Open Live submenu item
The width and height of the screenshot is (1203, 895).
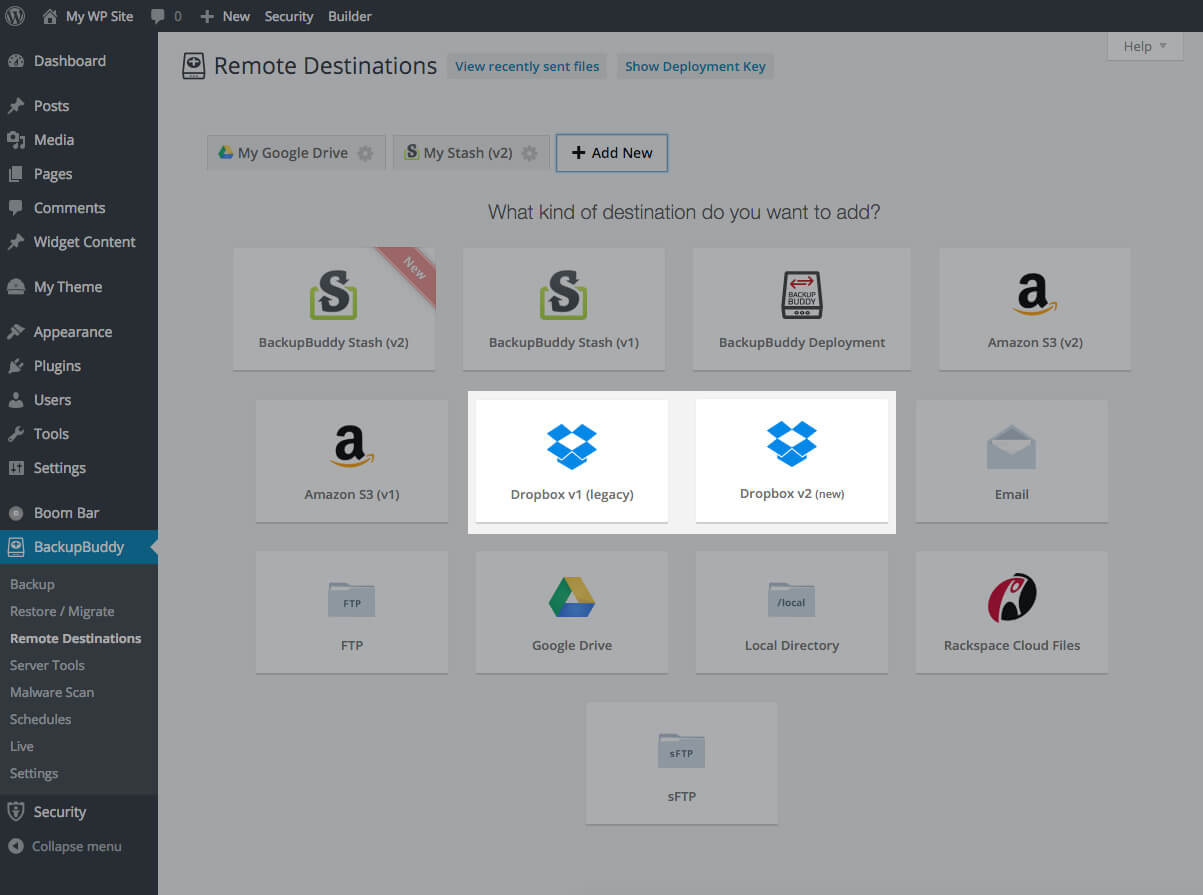tap(21, 746)
